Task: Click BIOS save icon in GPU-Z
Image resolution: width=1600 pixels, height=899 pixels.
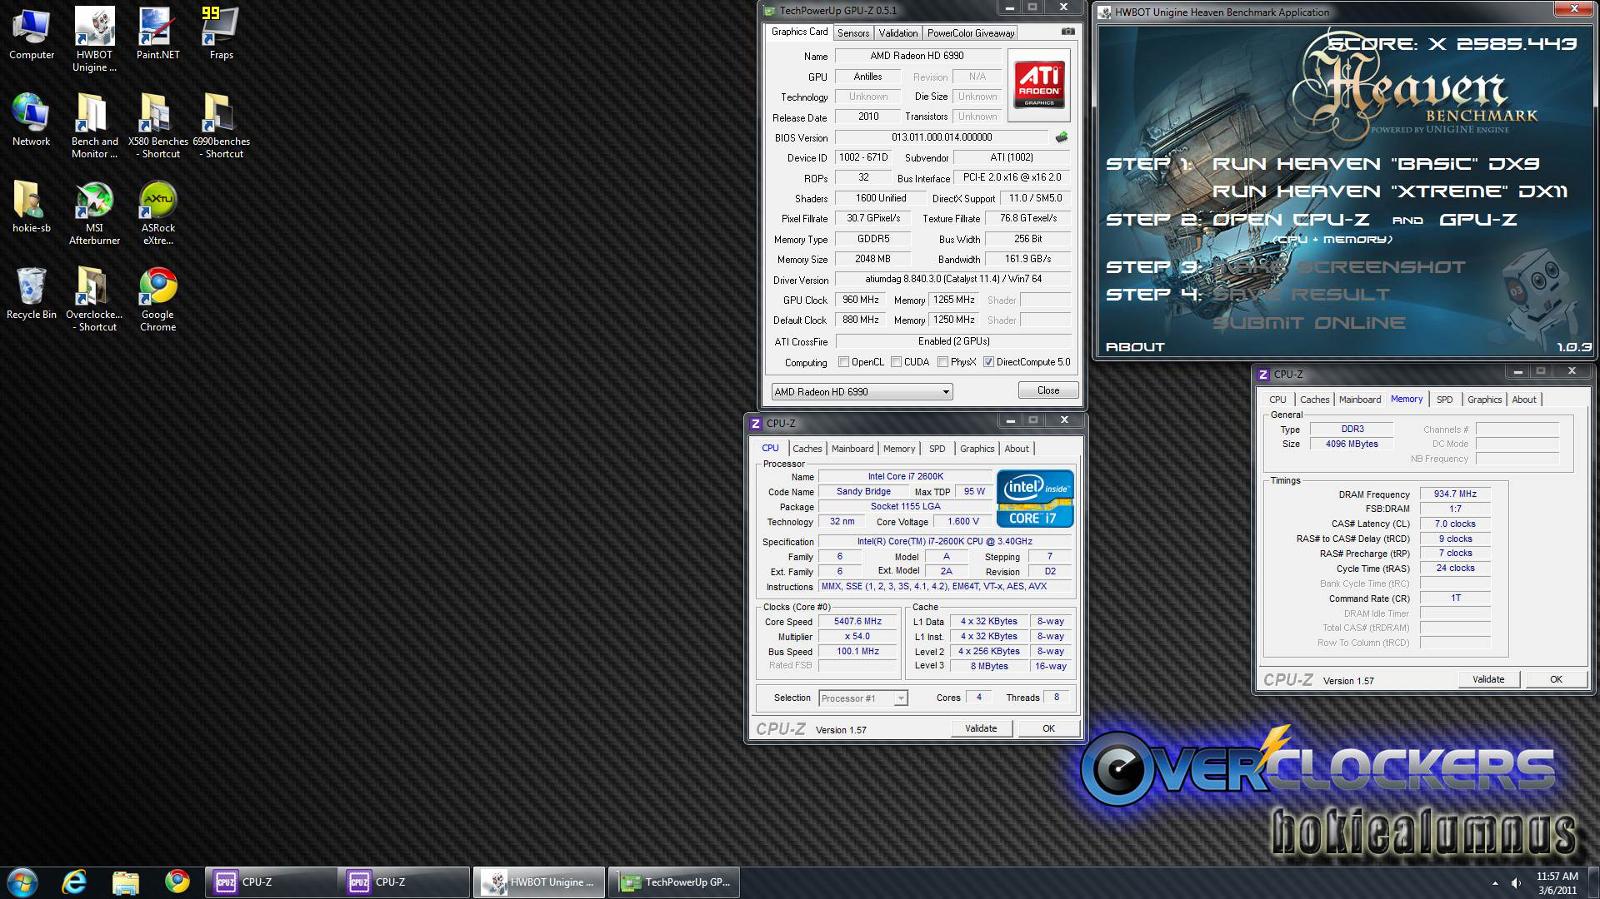Action: (1061, 137)
